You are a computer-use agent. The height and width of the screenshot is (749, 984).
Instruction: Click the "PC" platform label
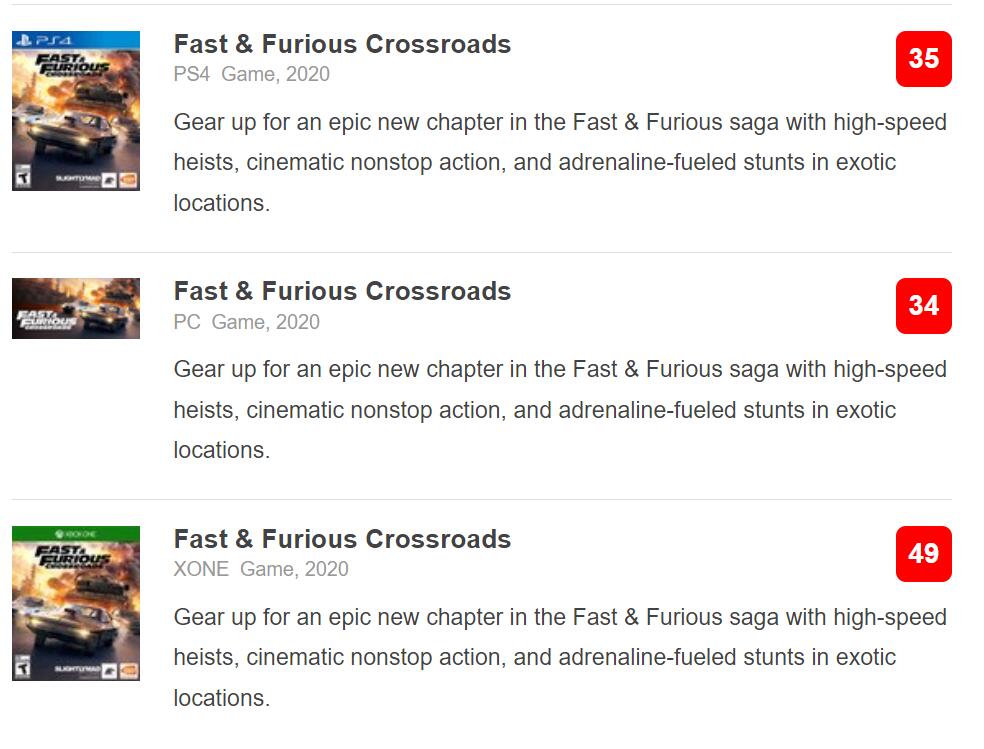pyautogui.click(x=187, y=322)
